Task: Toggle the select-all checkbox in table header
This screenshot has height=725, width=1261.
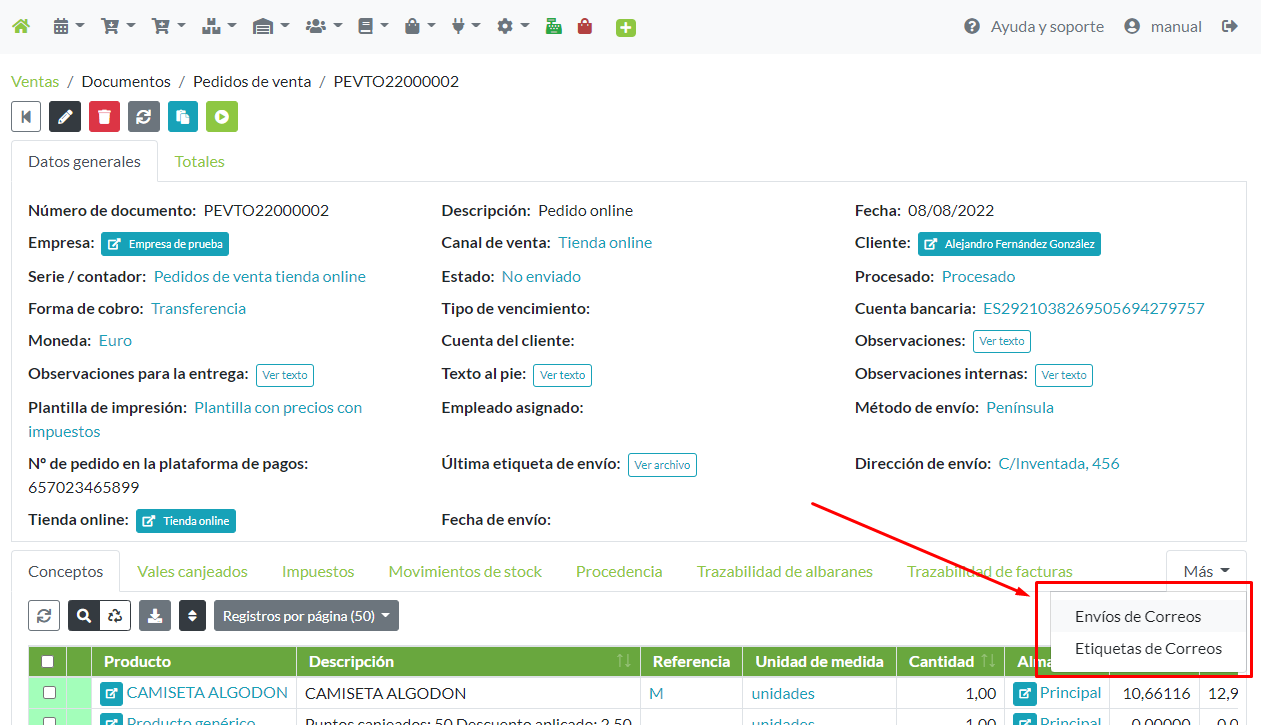Action: (x=48, y=661)
